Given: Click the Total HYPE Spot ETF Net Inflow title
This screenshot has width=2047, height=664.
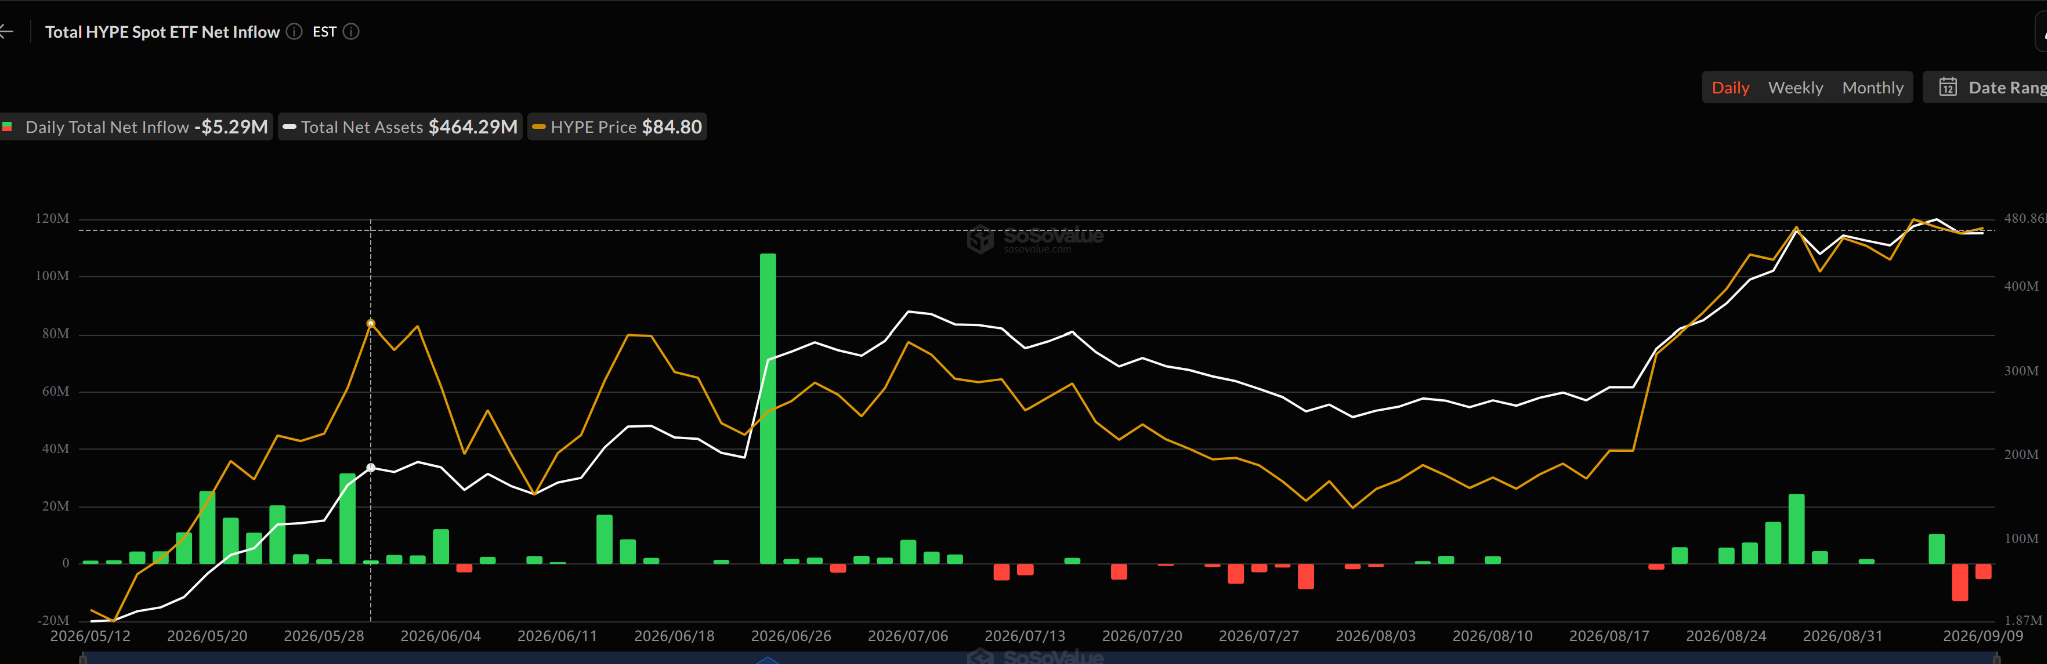Looking at the screenshot, I should (162, 32).
